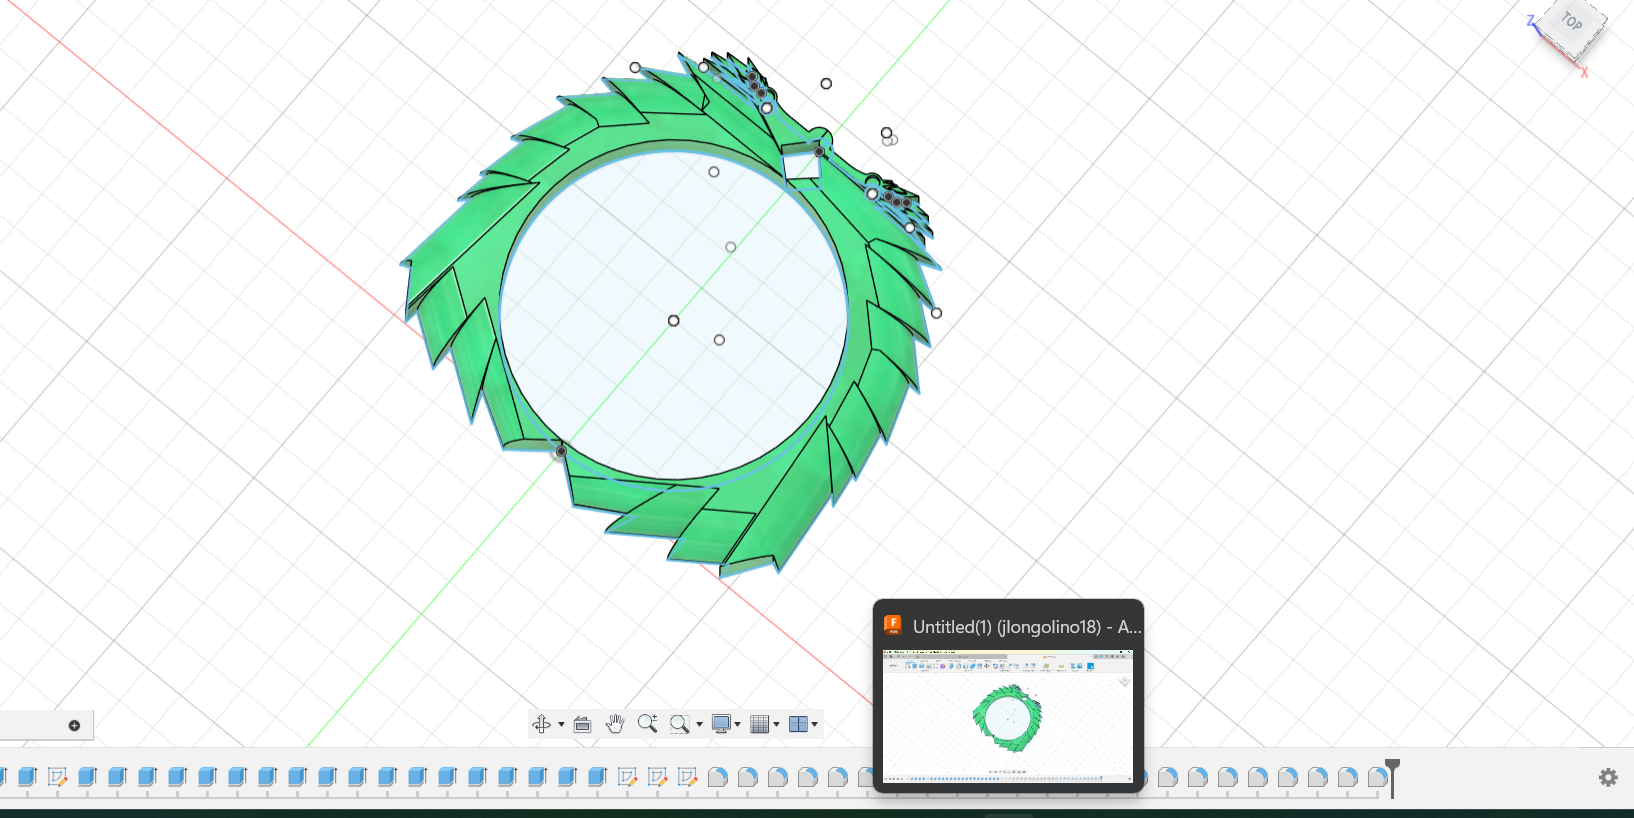Viewport: 1634px width, 818px height.
Task: Select the Orbit tool in navigation bar
Action: [x=542, y=724]
